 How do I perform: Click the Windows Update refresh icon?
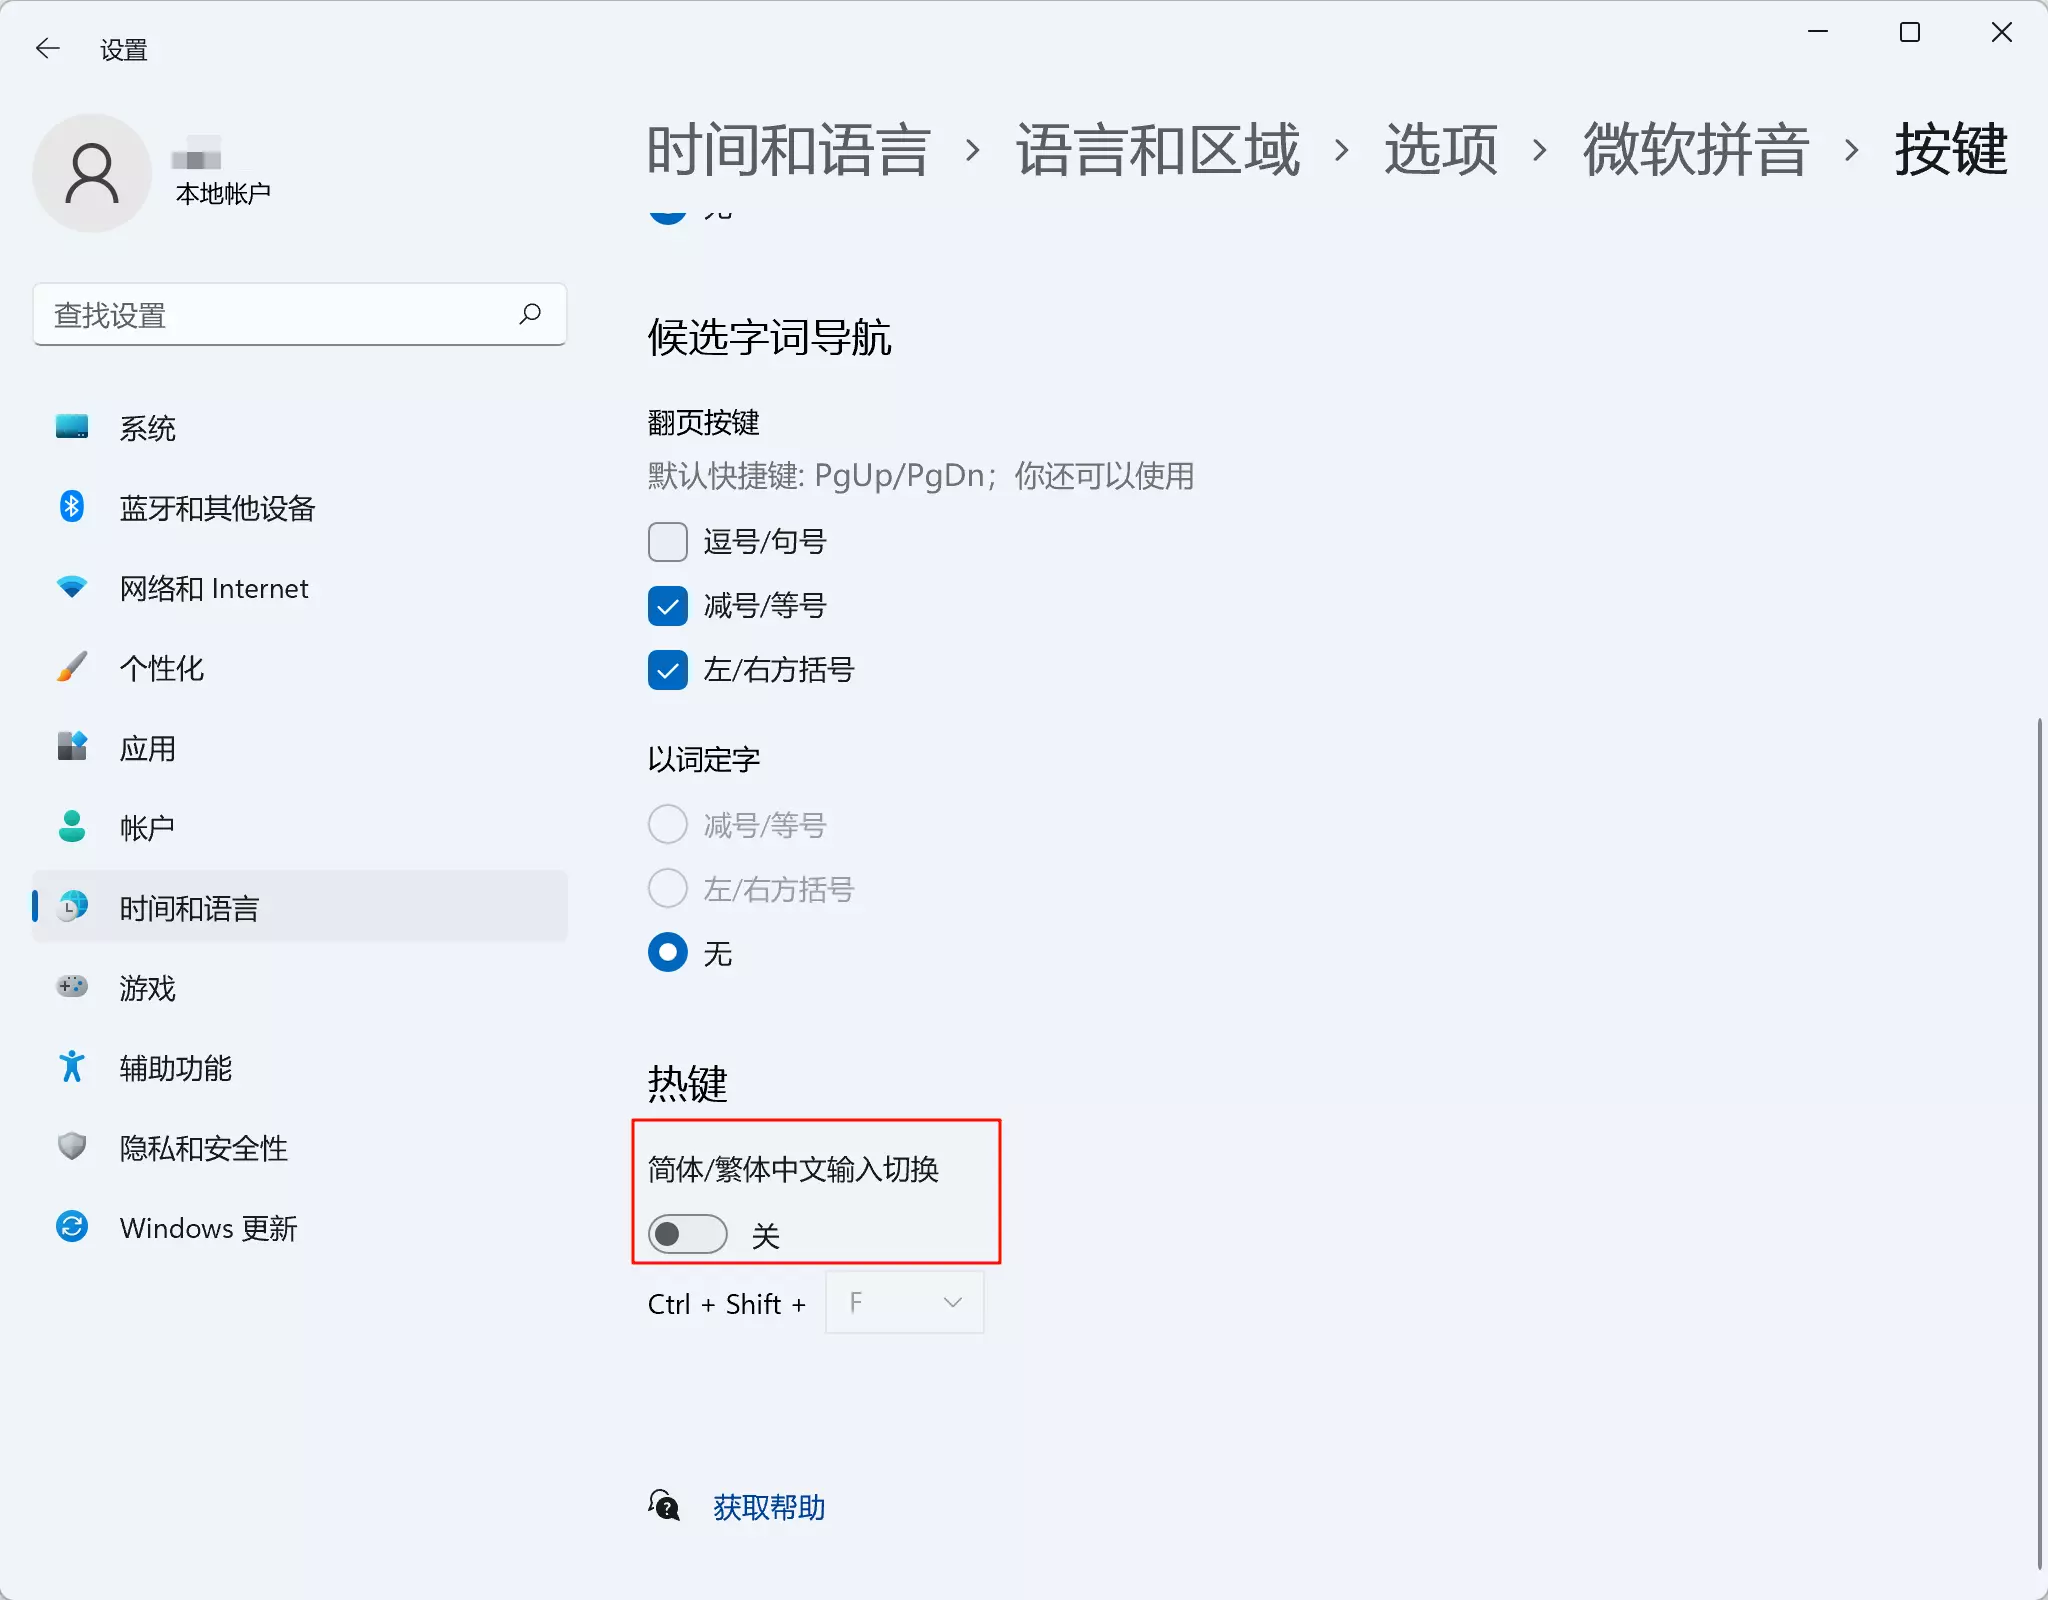pos(71,1227)
